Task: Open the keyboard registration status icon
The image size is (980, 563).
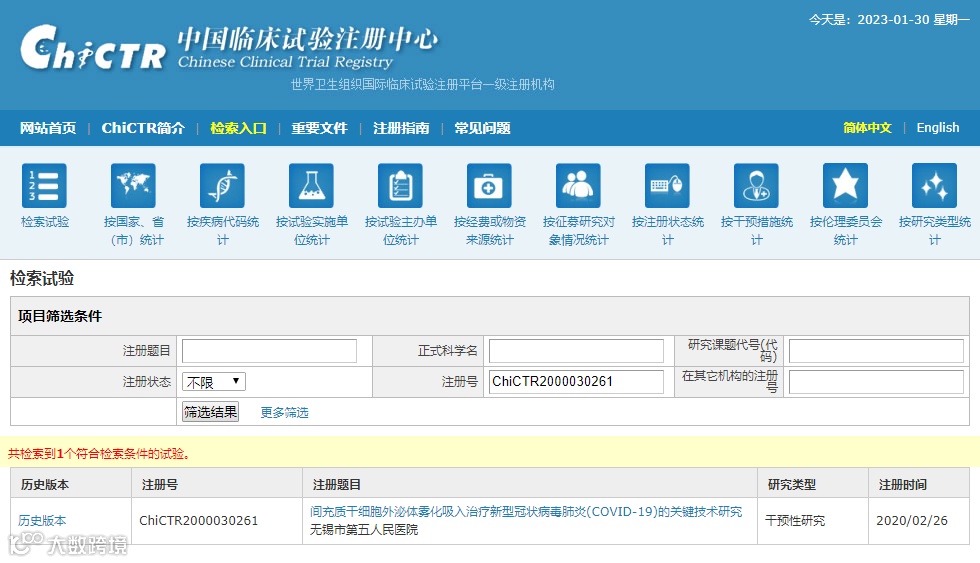Action: (668, 186)
